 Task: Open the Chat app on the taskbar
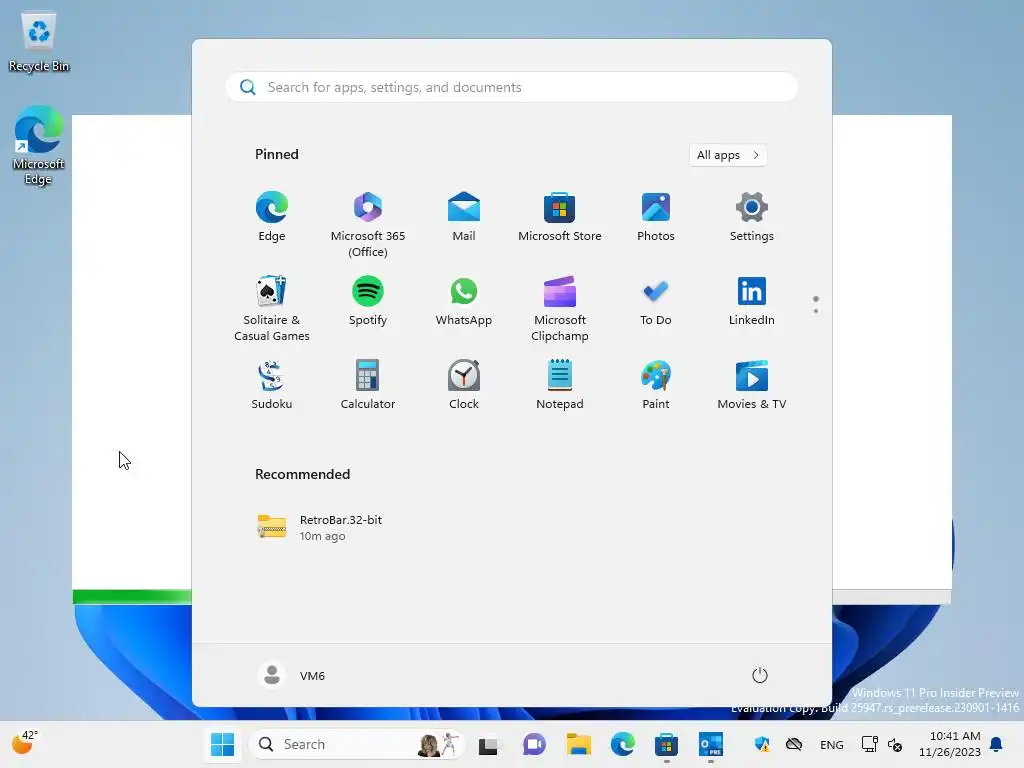pos(534,744)
